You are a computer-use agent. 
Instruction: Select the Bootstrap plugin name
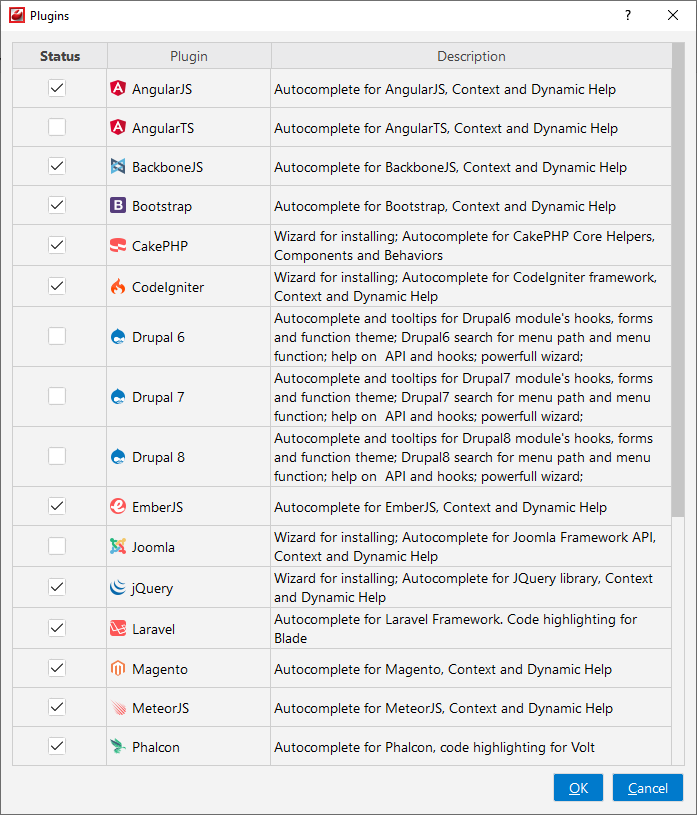point(162,206)
